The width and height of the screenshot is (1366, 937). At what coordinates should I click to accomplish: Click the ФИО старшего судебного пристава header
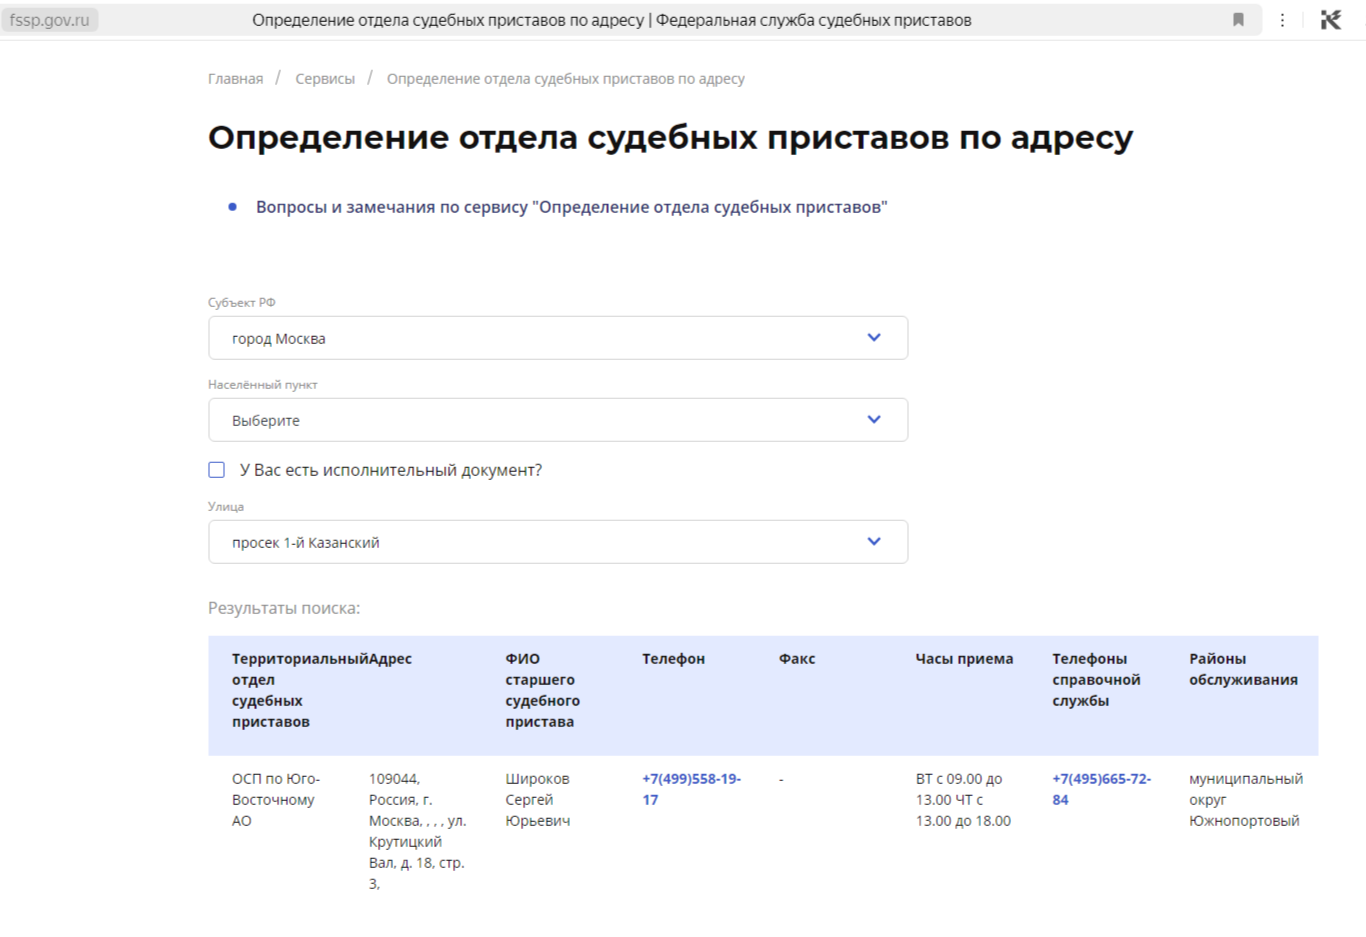[x=543, y=690]
